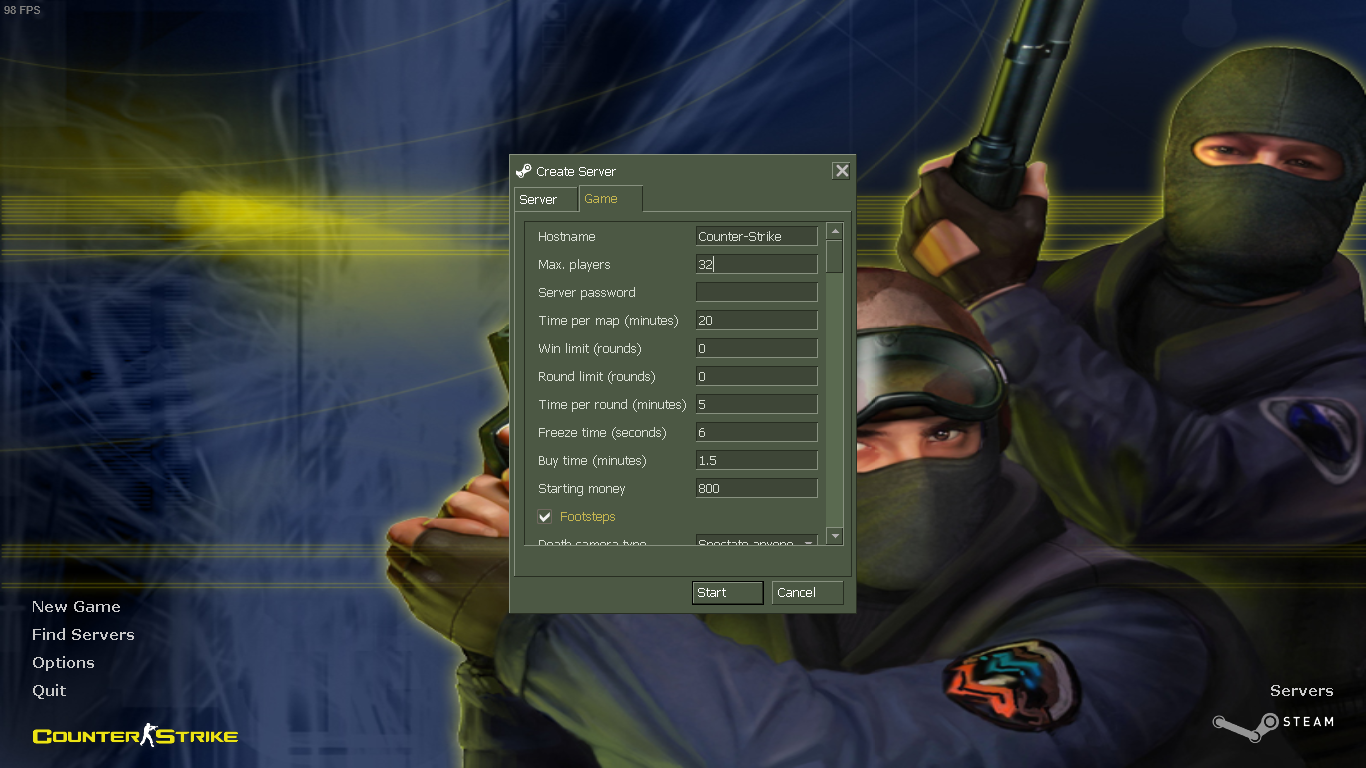Click the Server password field

point(757,292)
